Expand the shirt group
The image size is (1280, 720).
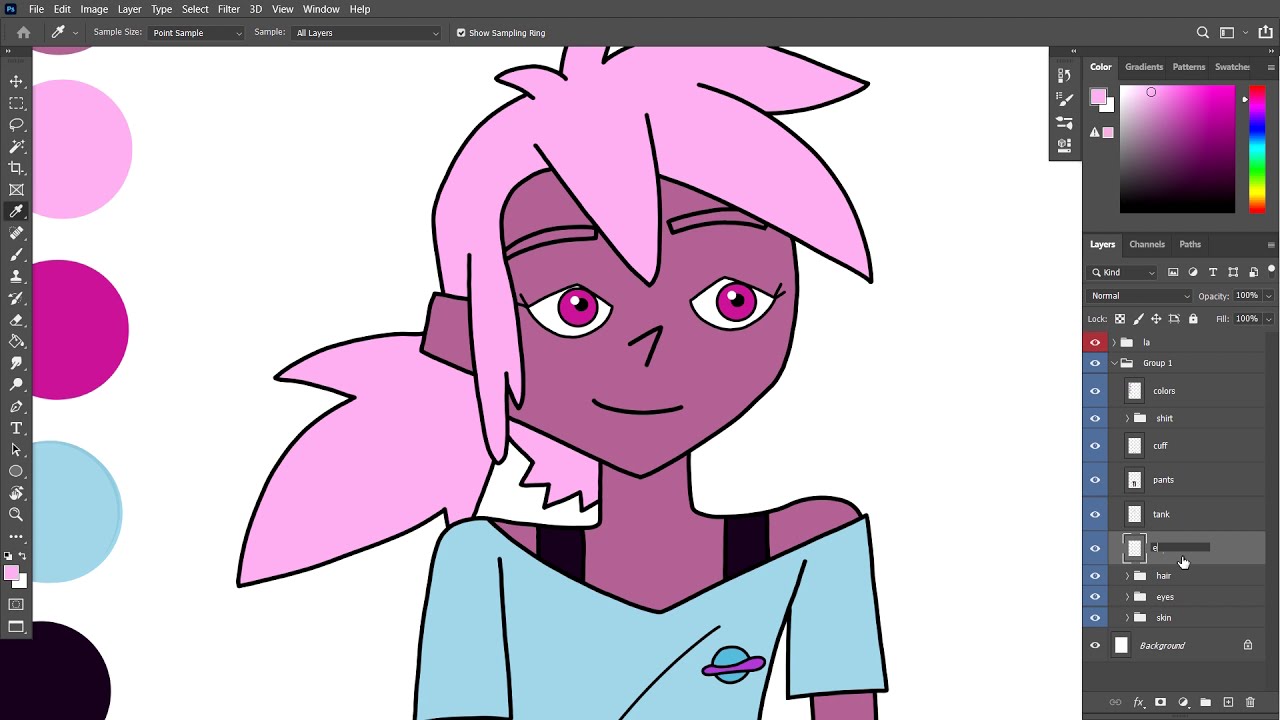[x=1127, y=418]
